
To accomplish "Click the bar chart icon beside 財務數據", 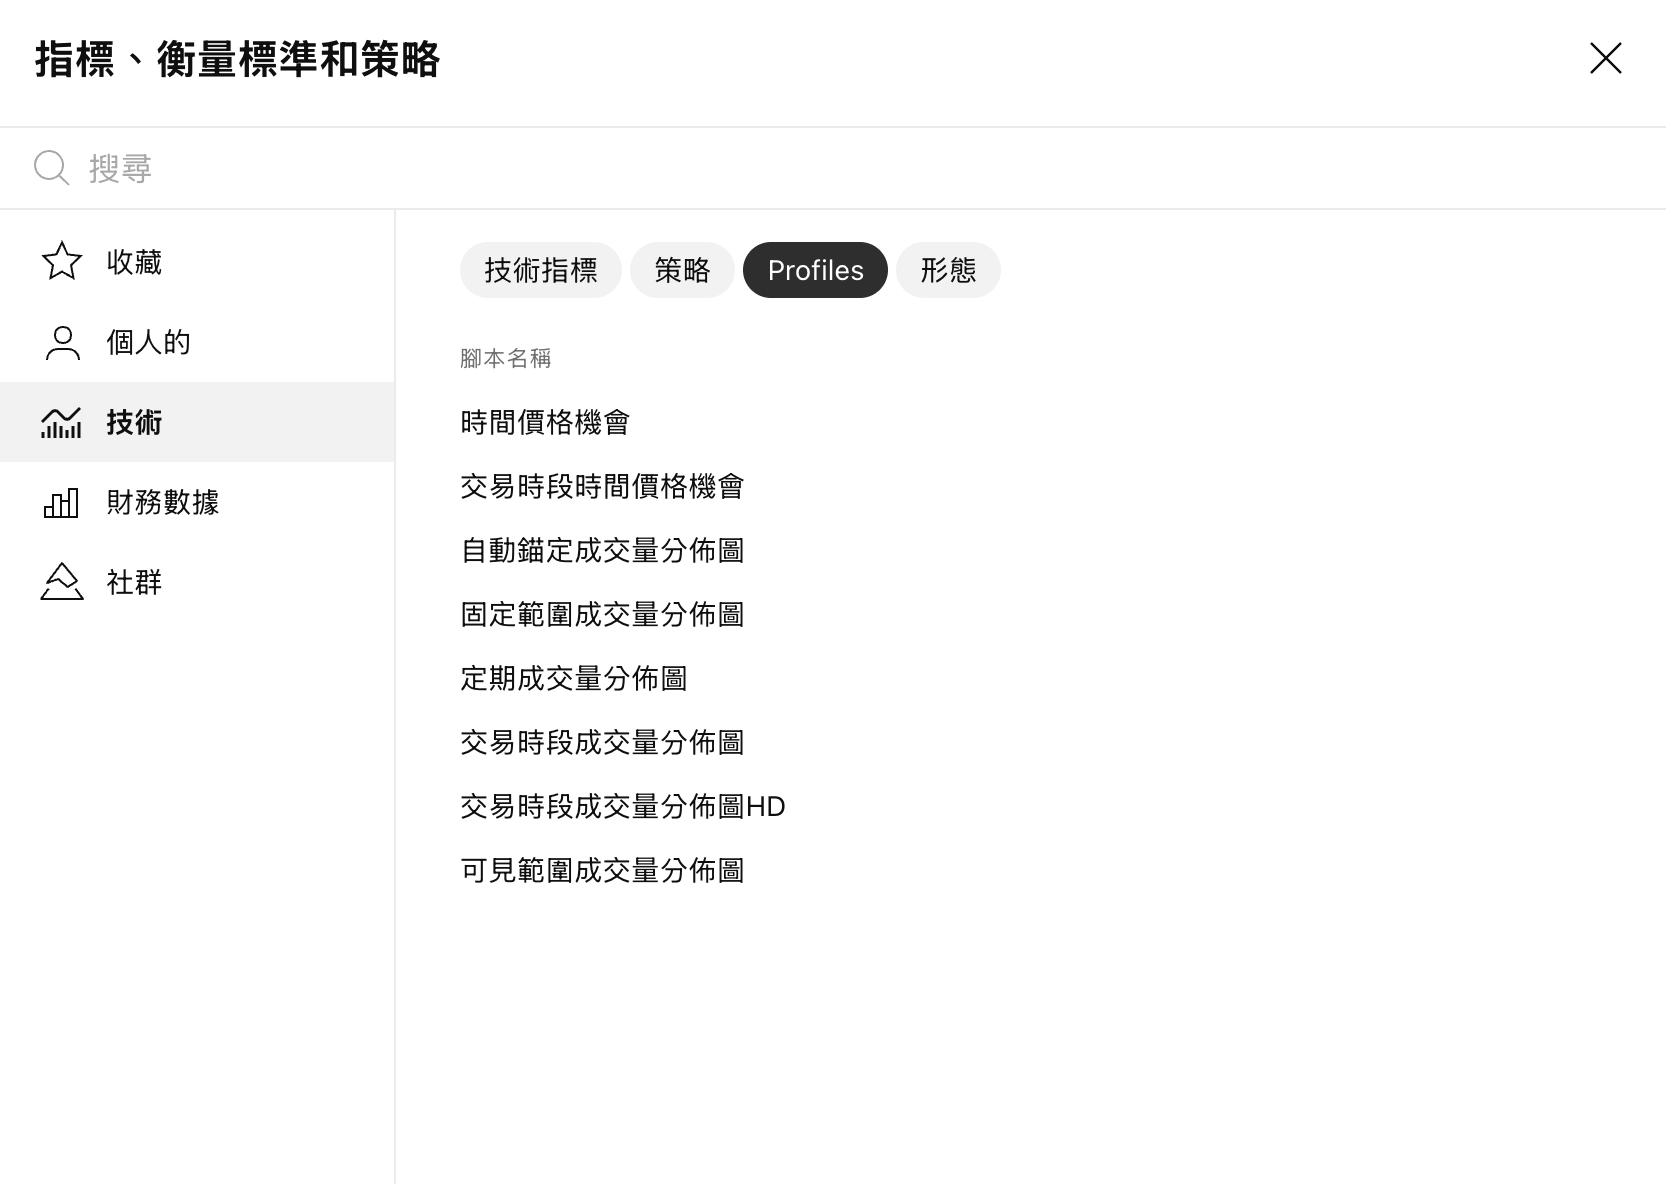I will coord(61,502).
